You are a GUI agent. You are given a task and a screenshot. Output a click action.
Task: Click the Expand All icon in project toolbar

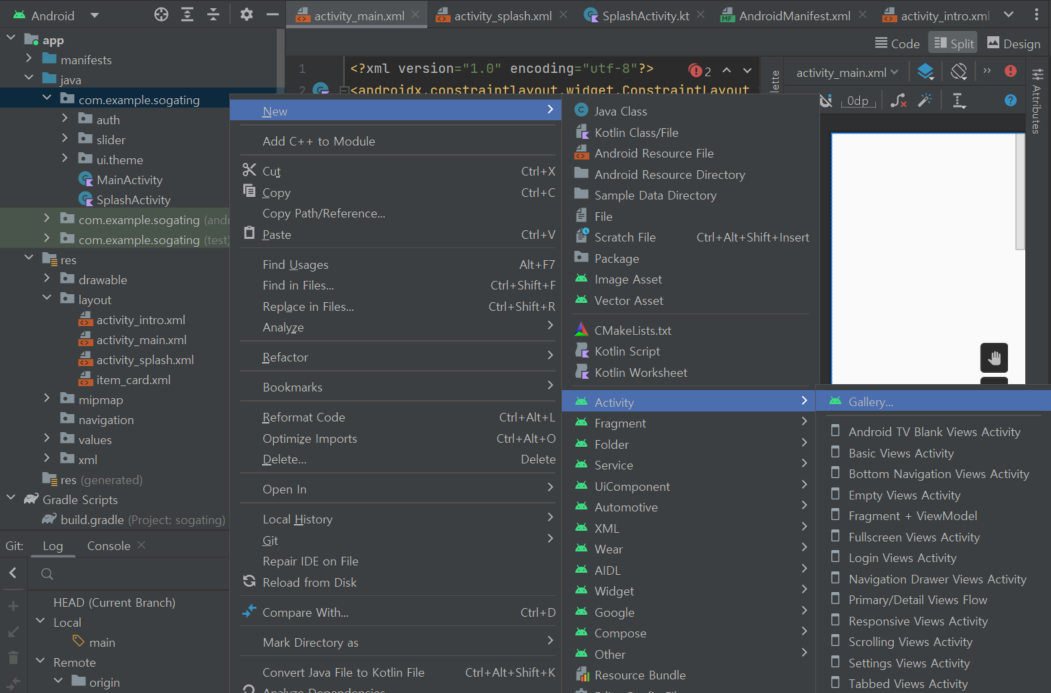pos(187,15)
